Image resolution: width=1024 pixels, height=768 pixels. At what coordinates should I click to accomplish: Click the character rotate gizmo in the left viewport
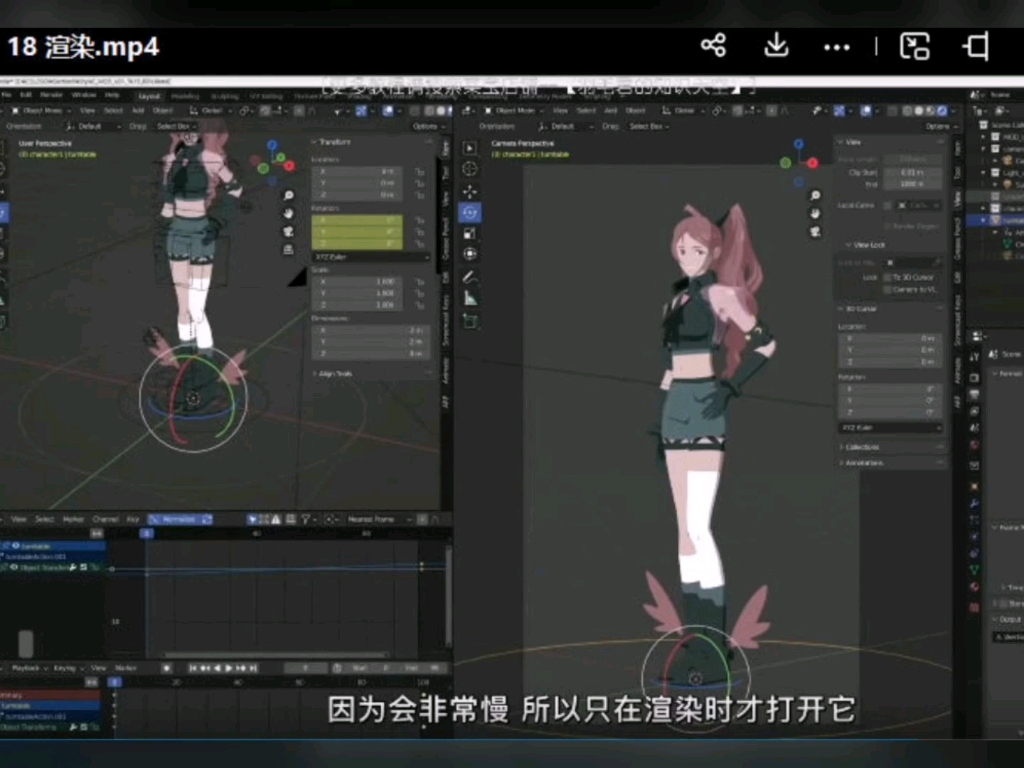click(x=193, y=398)
